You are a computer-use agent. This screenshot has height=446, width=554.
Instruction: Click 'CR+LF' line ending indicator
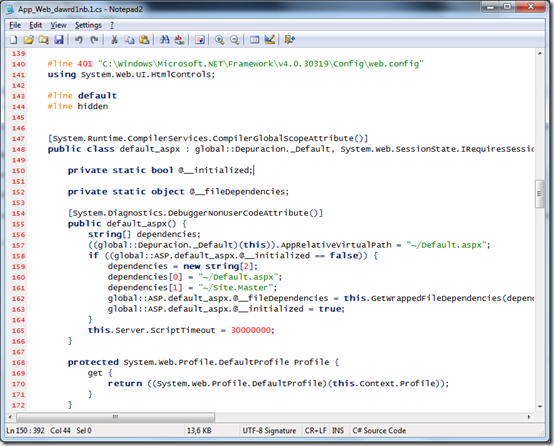pos(316,430)
